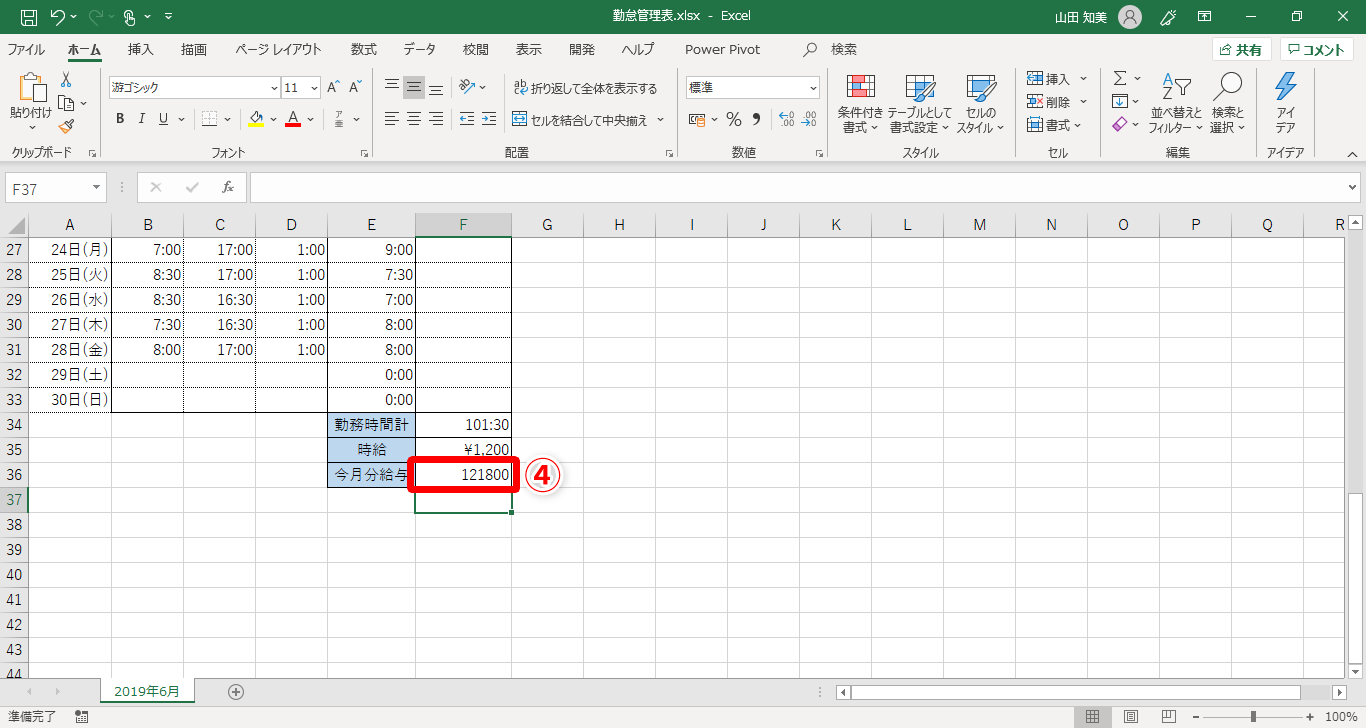Expand the Name Box dropdown arrow

pos(97,187)
